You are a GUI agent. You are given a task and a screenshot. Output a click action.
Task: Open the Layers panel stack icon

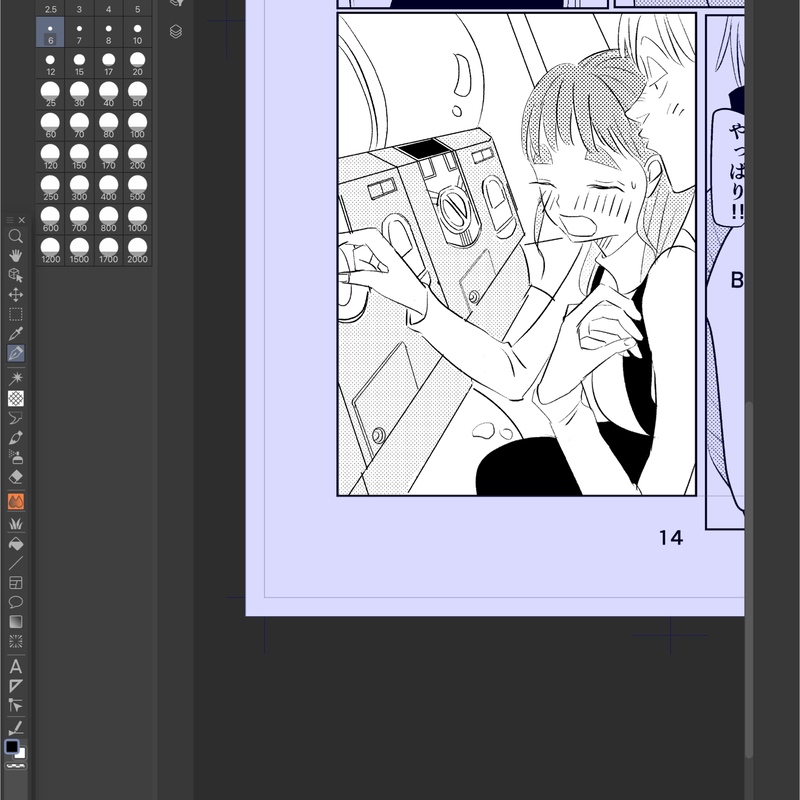176,32
